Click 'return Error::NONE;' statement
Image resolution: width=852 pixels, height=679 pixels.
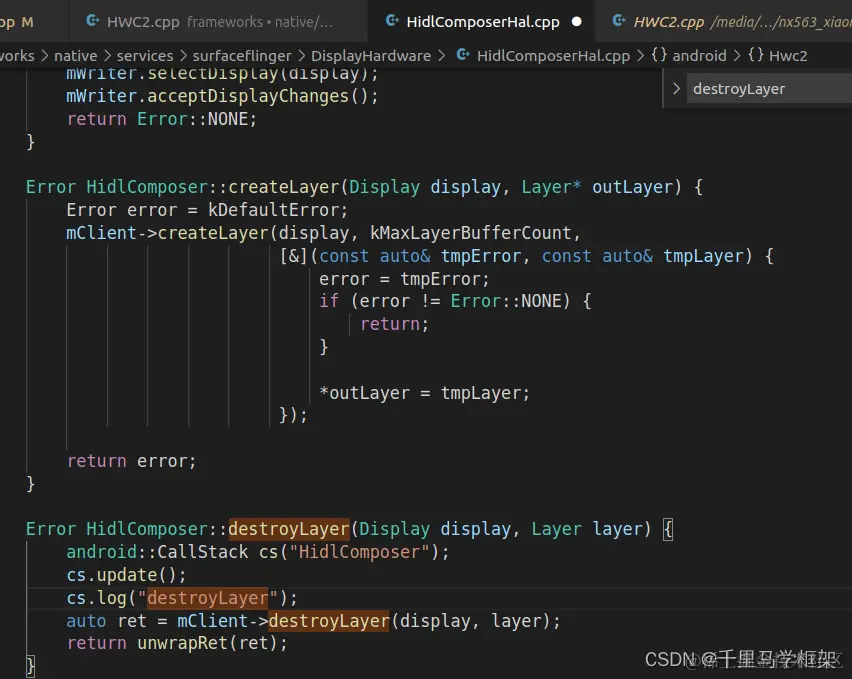click(161, 119)
